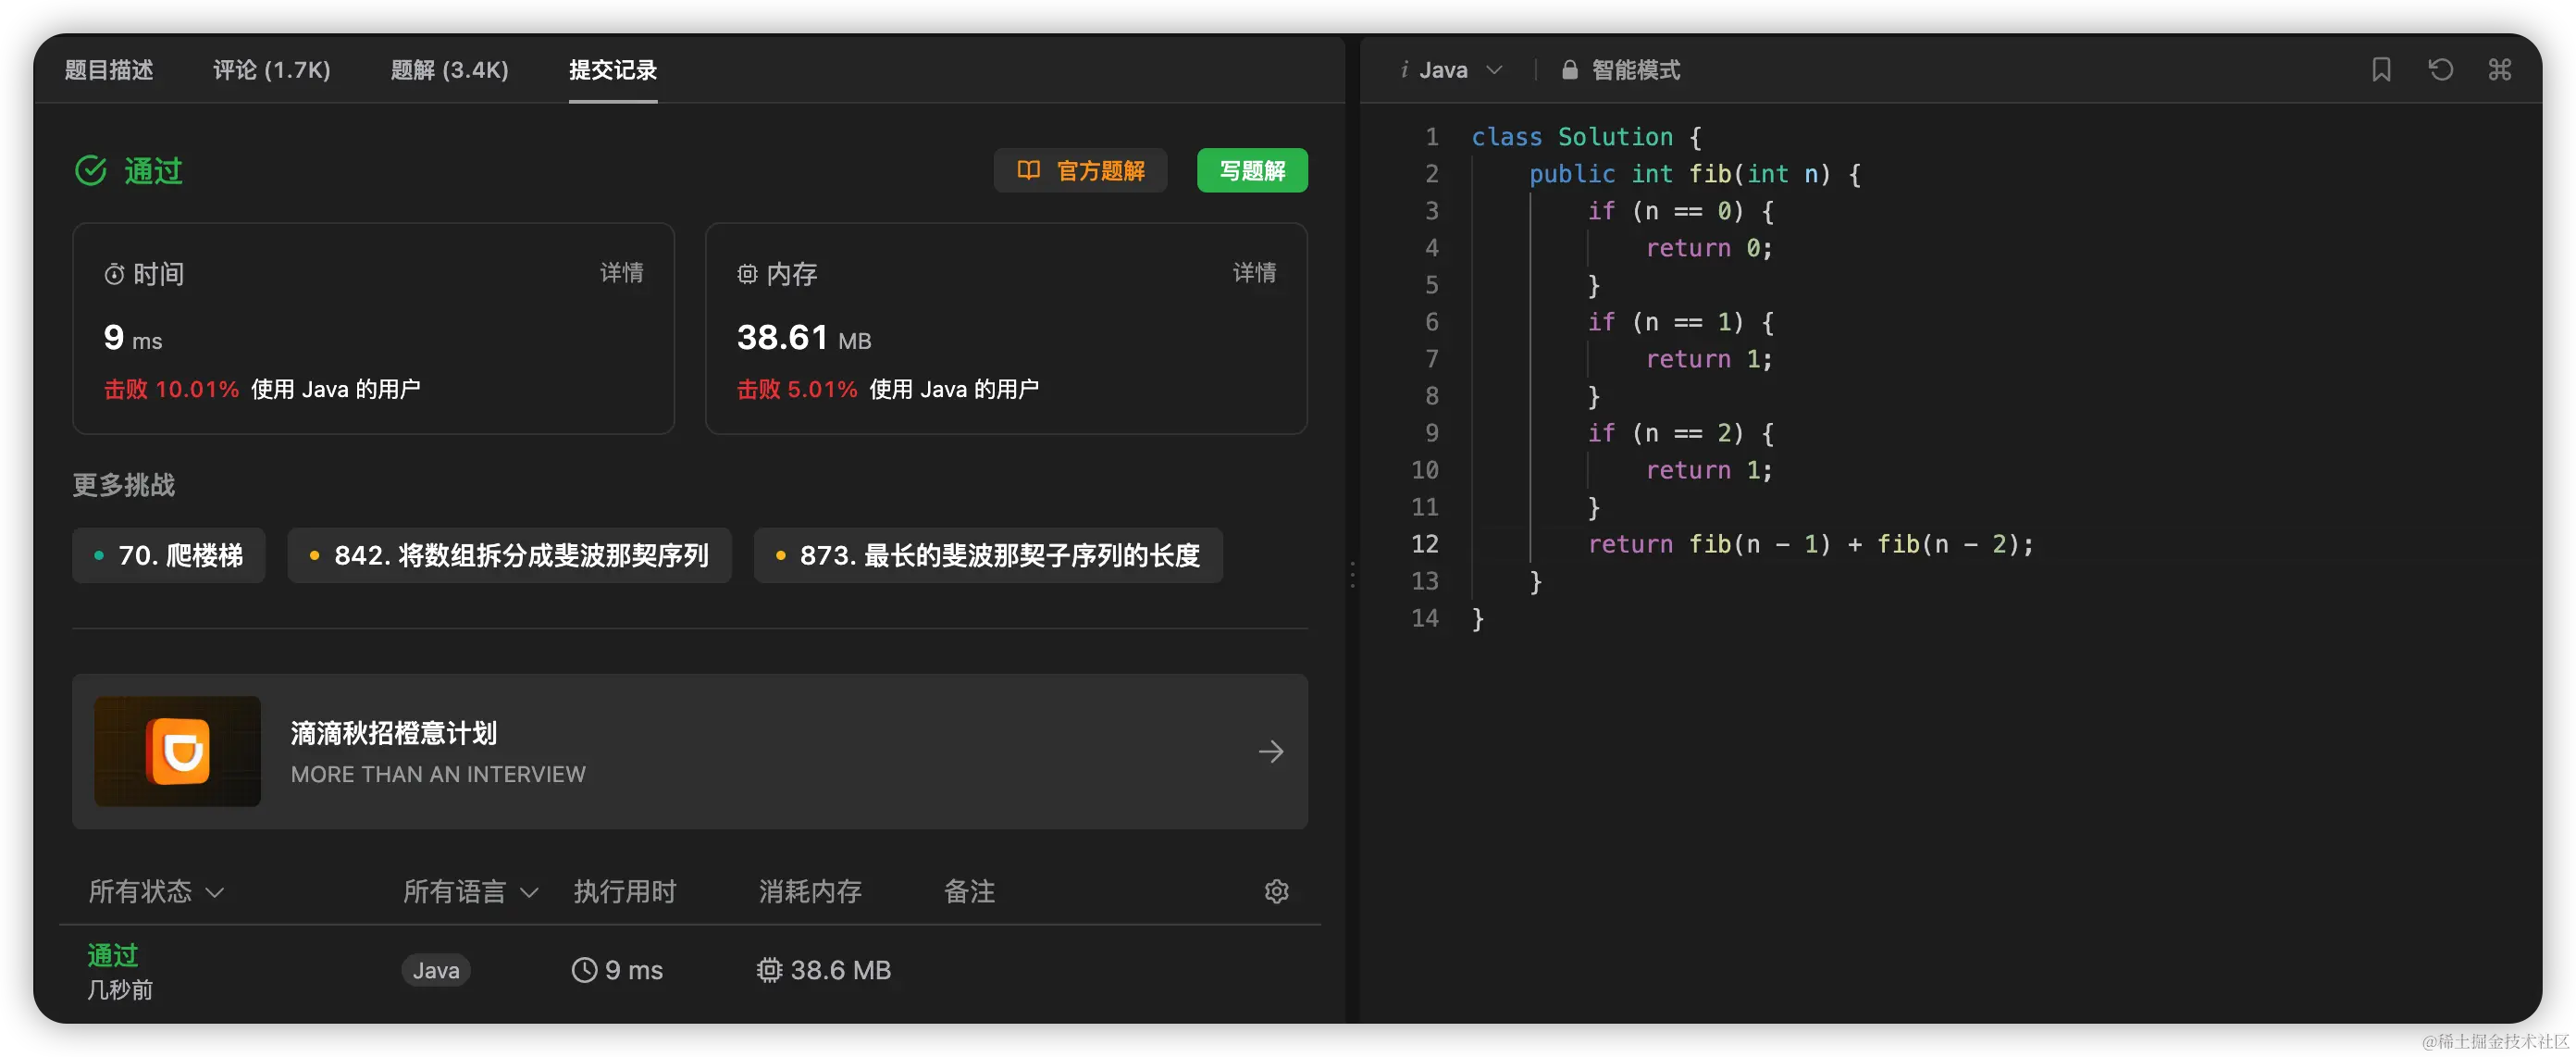The width and height of the screenshot is (2576, 1057).
Task: Open the 70. 爬楼梯 challenge
Action: click(x=169, y=555)
